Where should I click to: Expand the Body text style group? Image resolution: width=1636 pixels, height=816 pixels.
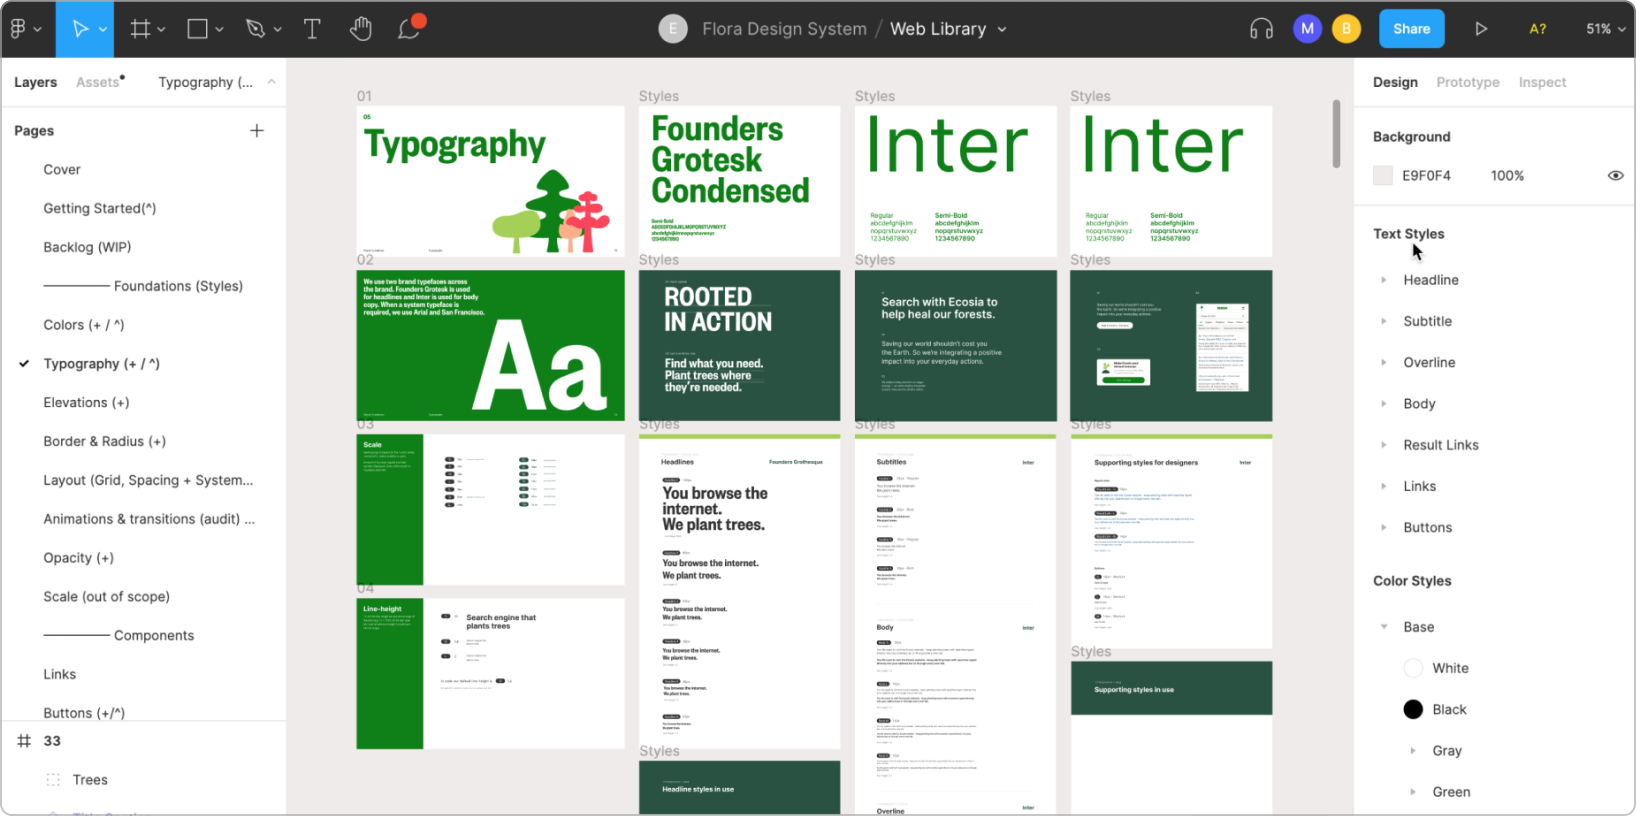pos(1384,404)
